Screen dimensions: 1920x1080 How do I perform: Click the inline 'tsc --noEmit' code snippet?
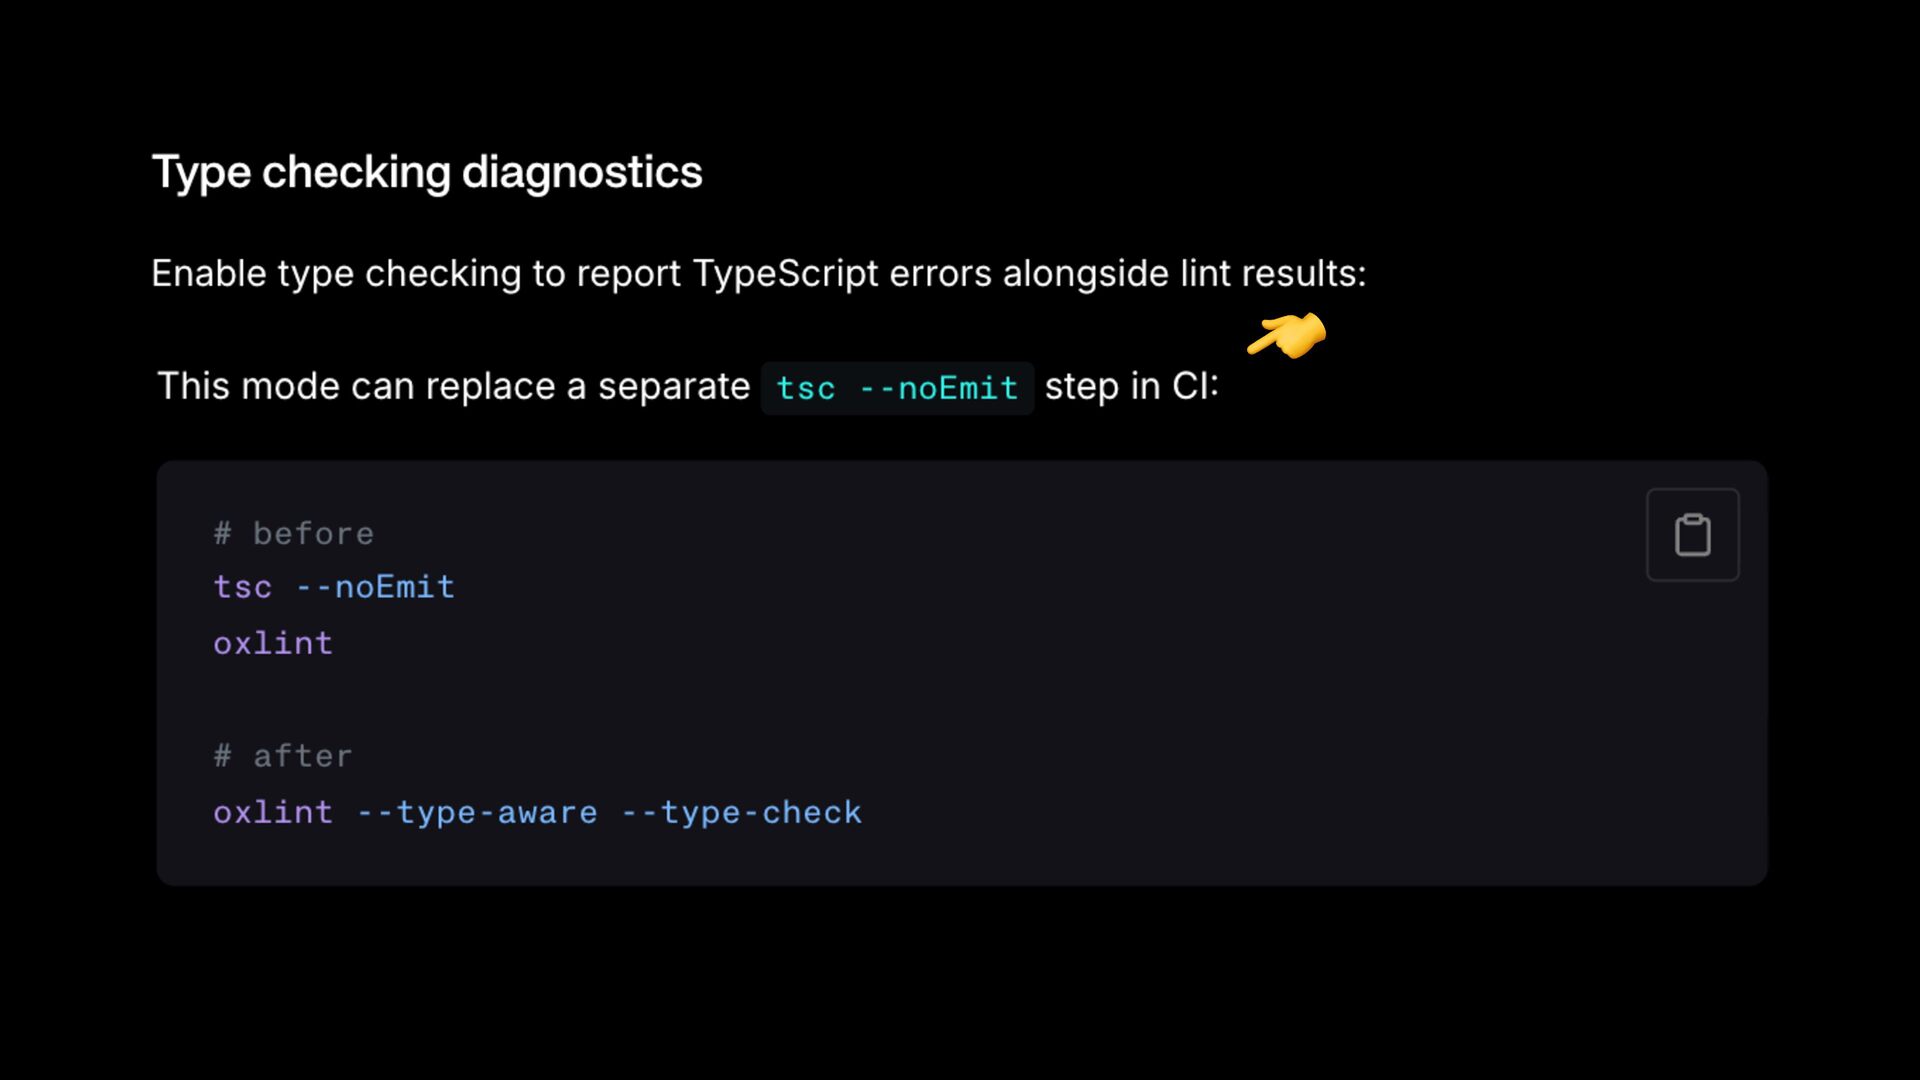pyautogui.click(x=897, y=388)
